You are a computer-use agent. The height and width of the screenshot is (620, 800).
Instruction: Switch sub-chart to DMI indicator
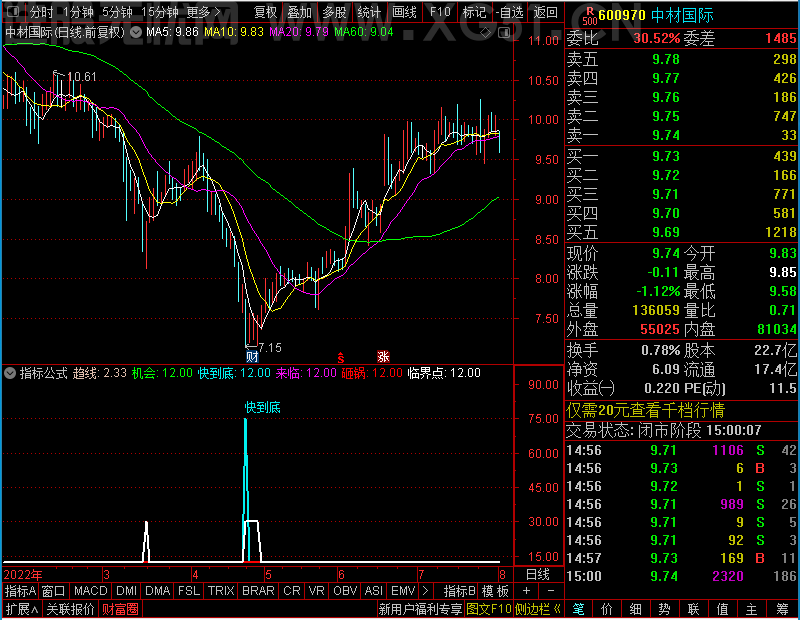pos(126,591)
